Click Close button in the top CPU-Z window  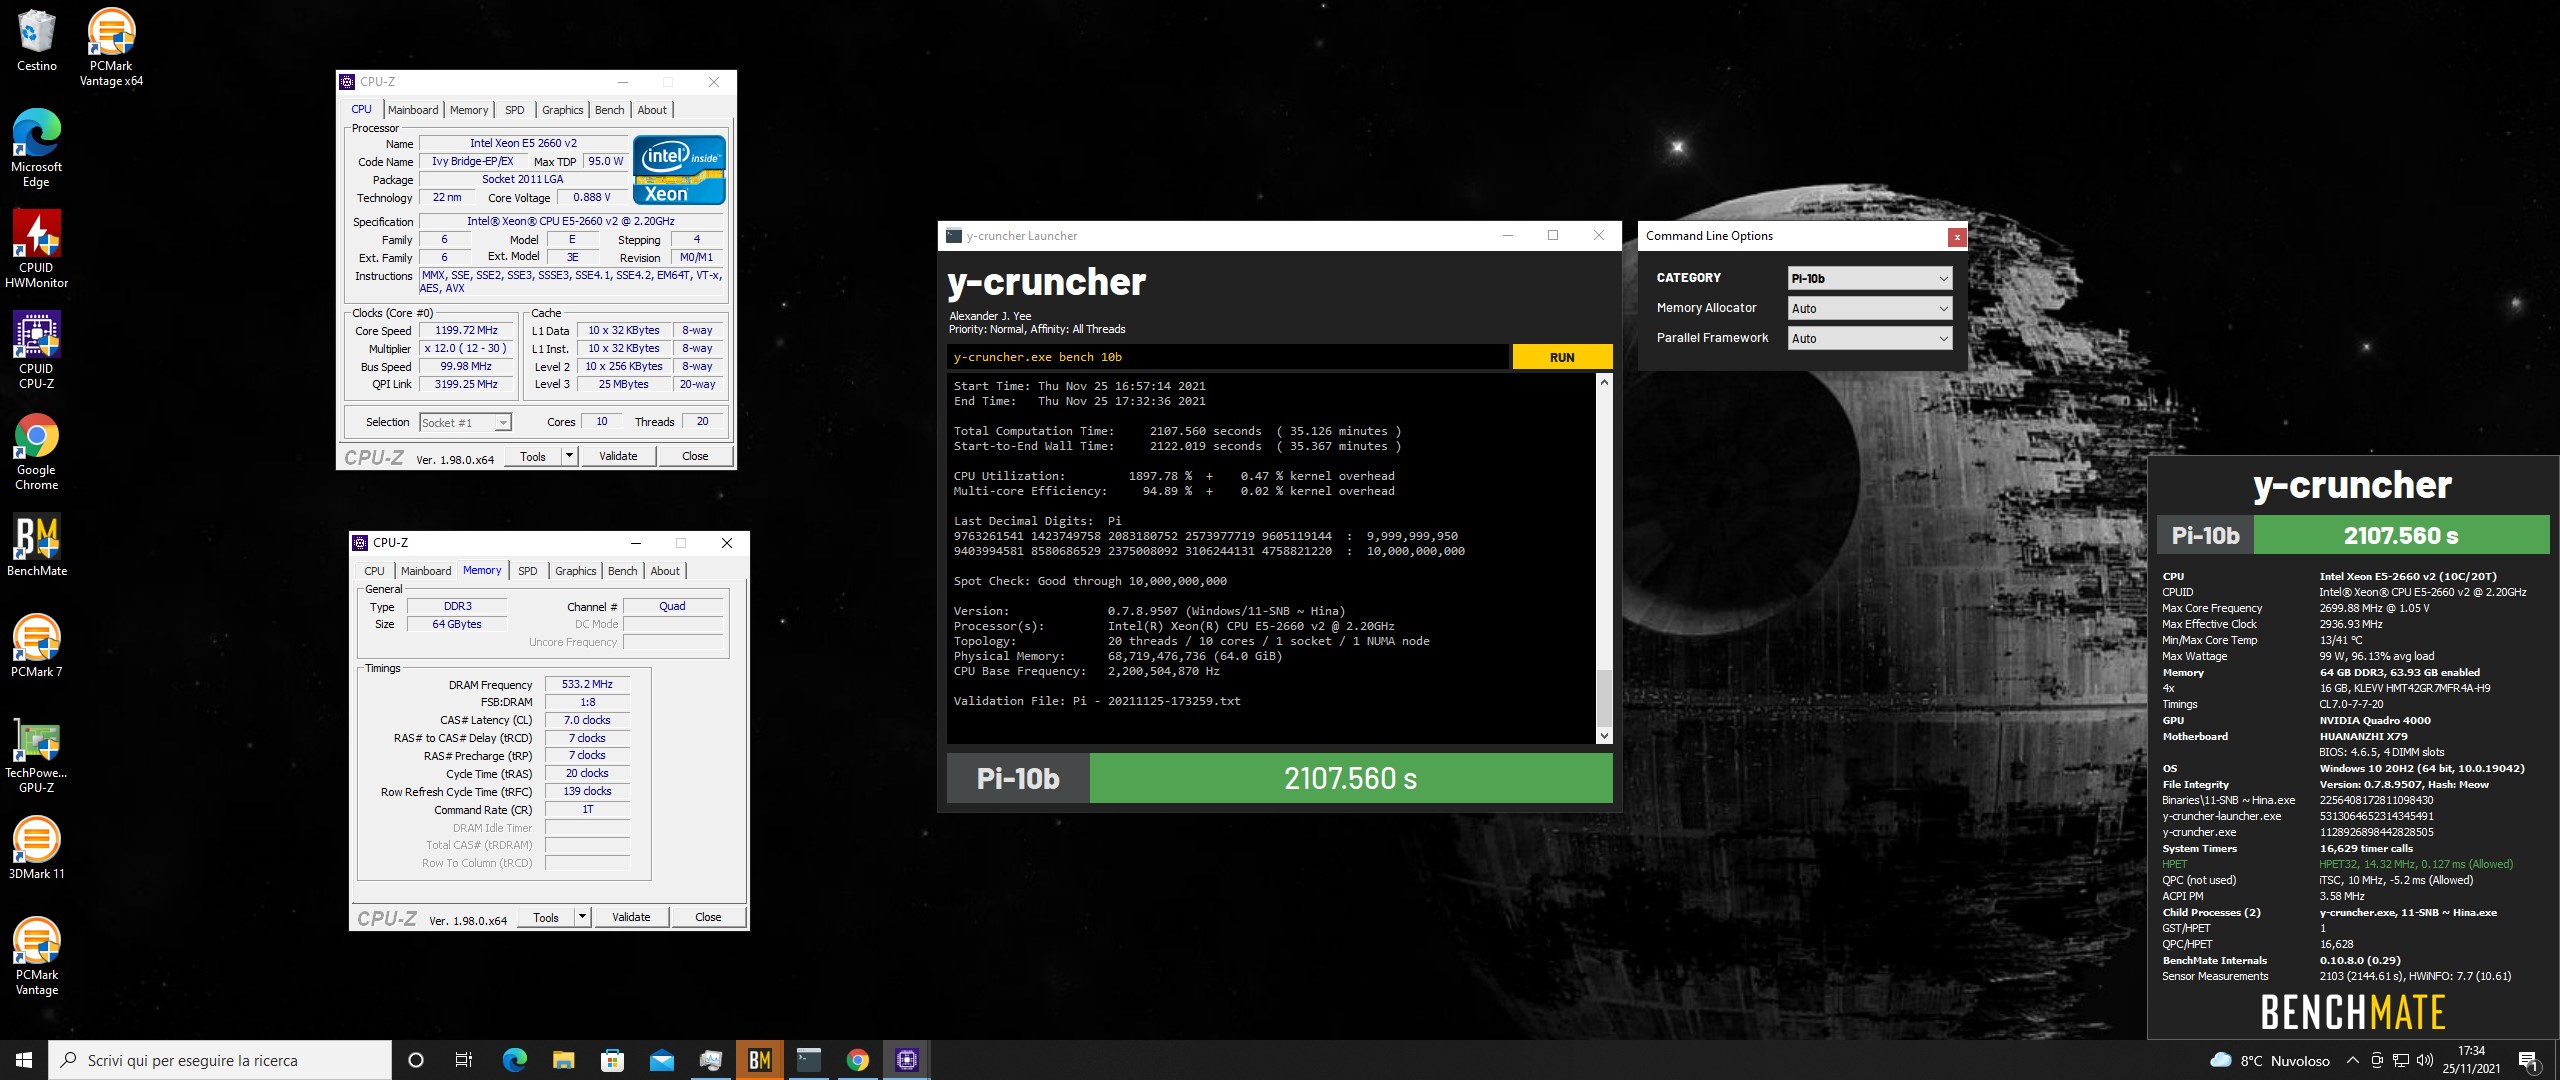695,456
